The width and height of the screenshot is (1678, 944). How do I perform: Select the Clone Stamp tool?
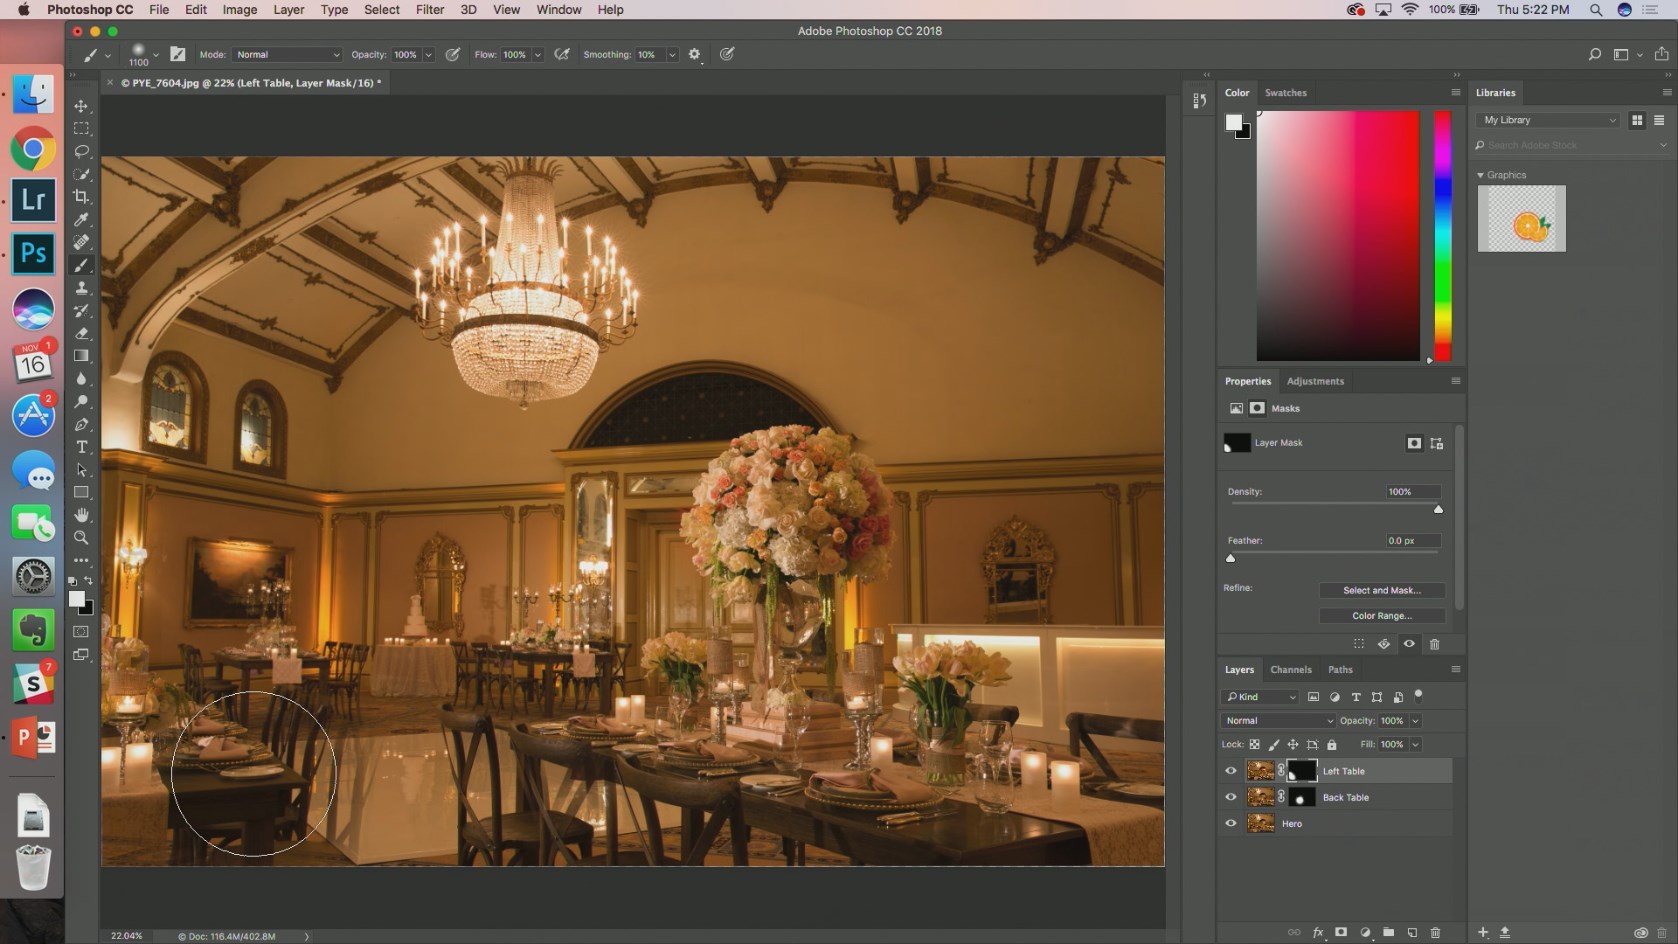[x=82, y=288]
